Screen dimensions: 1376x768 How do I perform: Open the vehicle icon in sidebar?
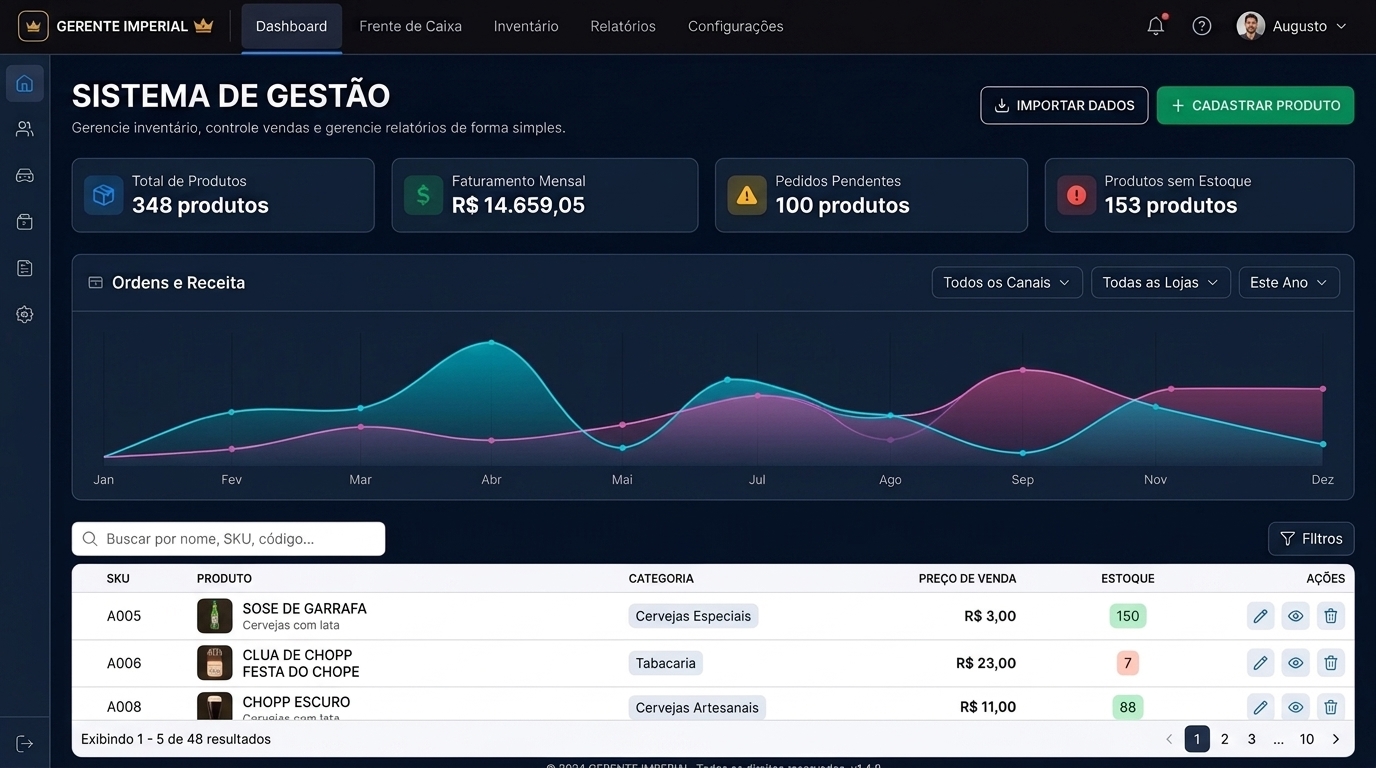25,176
